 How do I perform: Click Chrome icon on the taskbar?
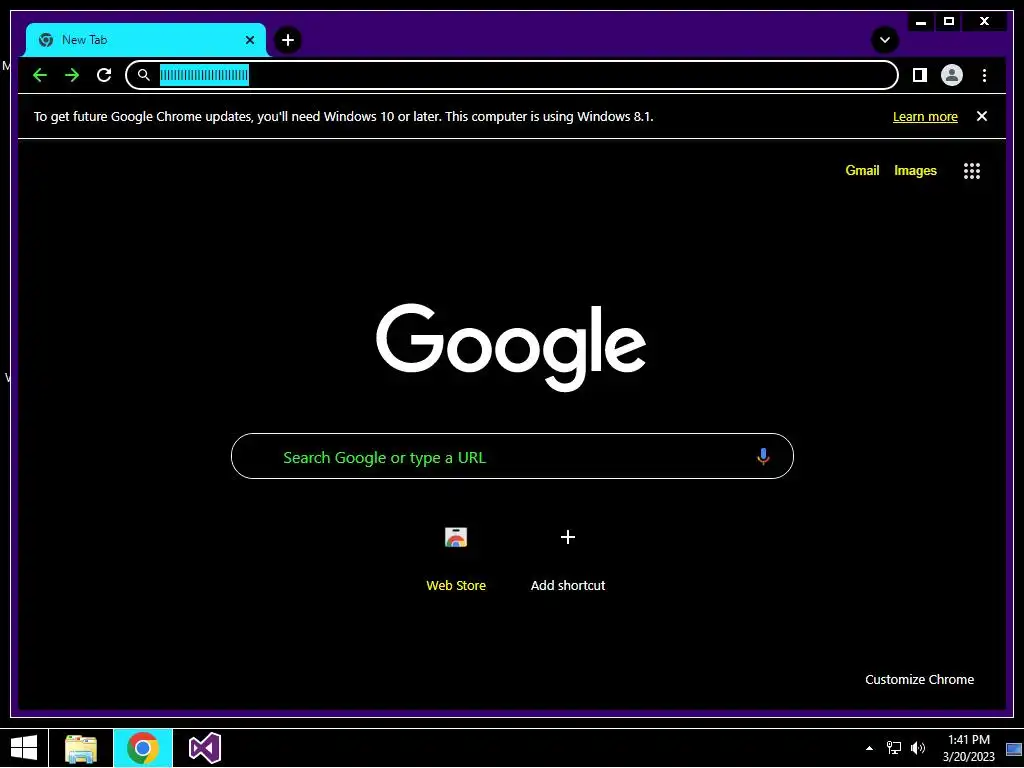coord(143,748)
